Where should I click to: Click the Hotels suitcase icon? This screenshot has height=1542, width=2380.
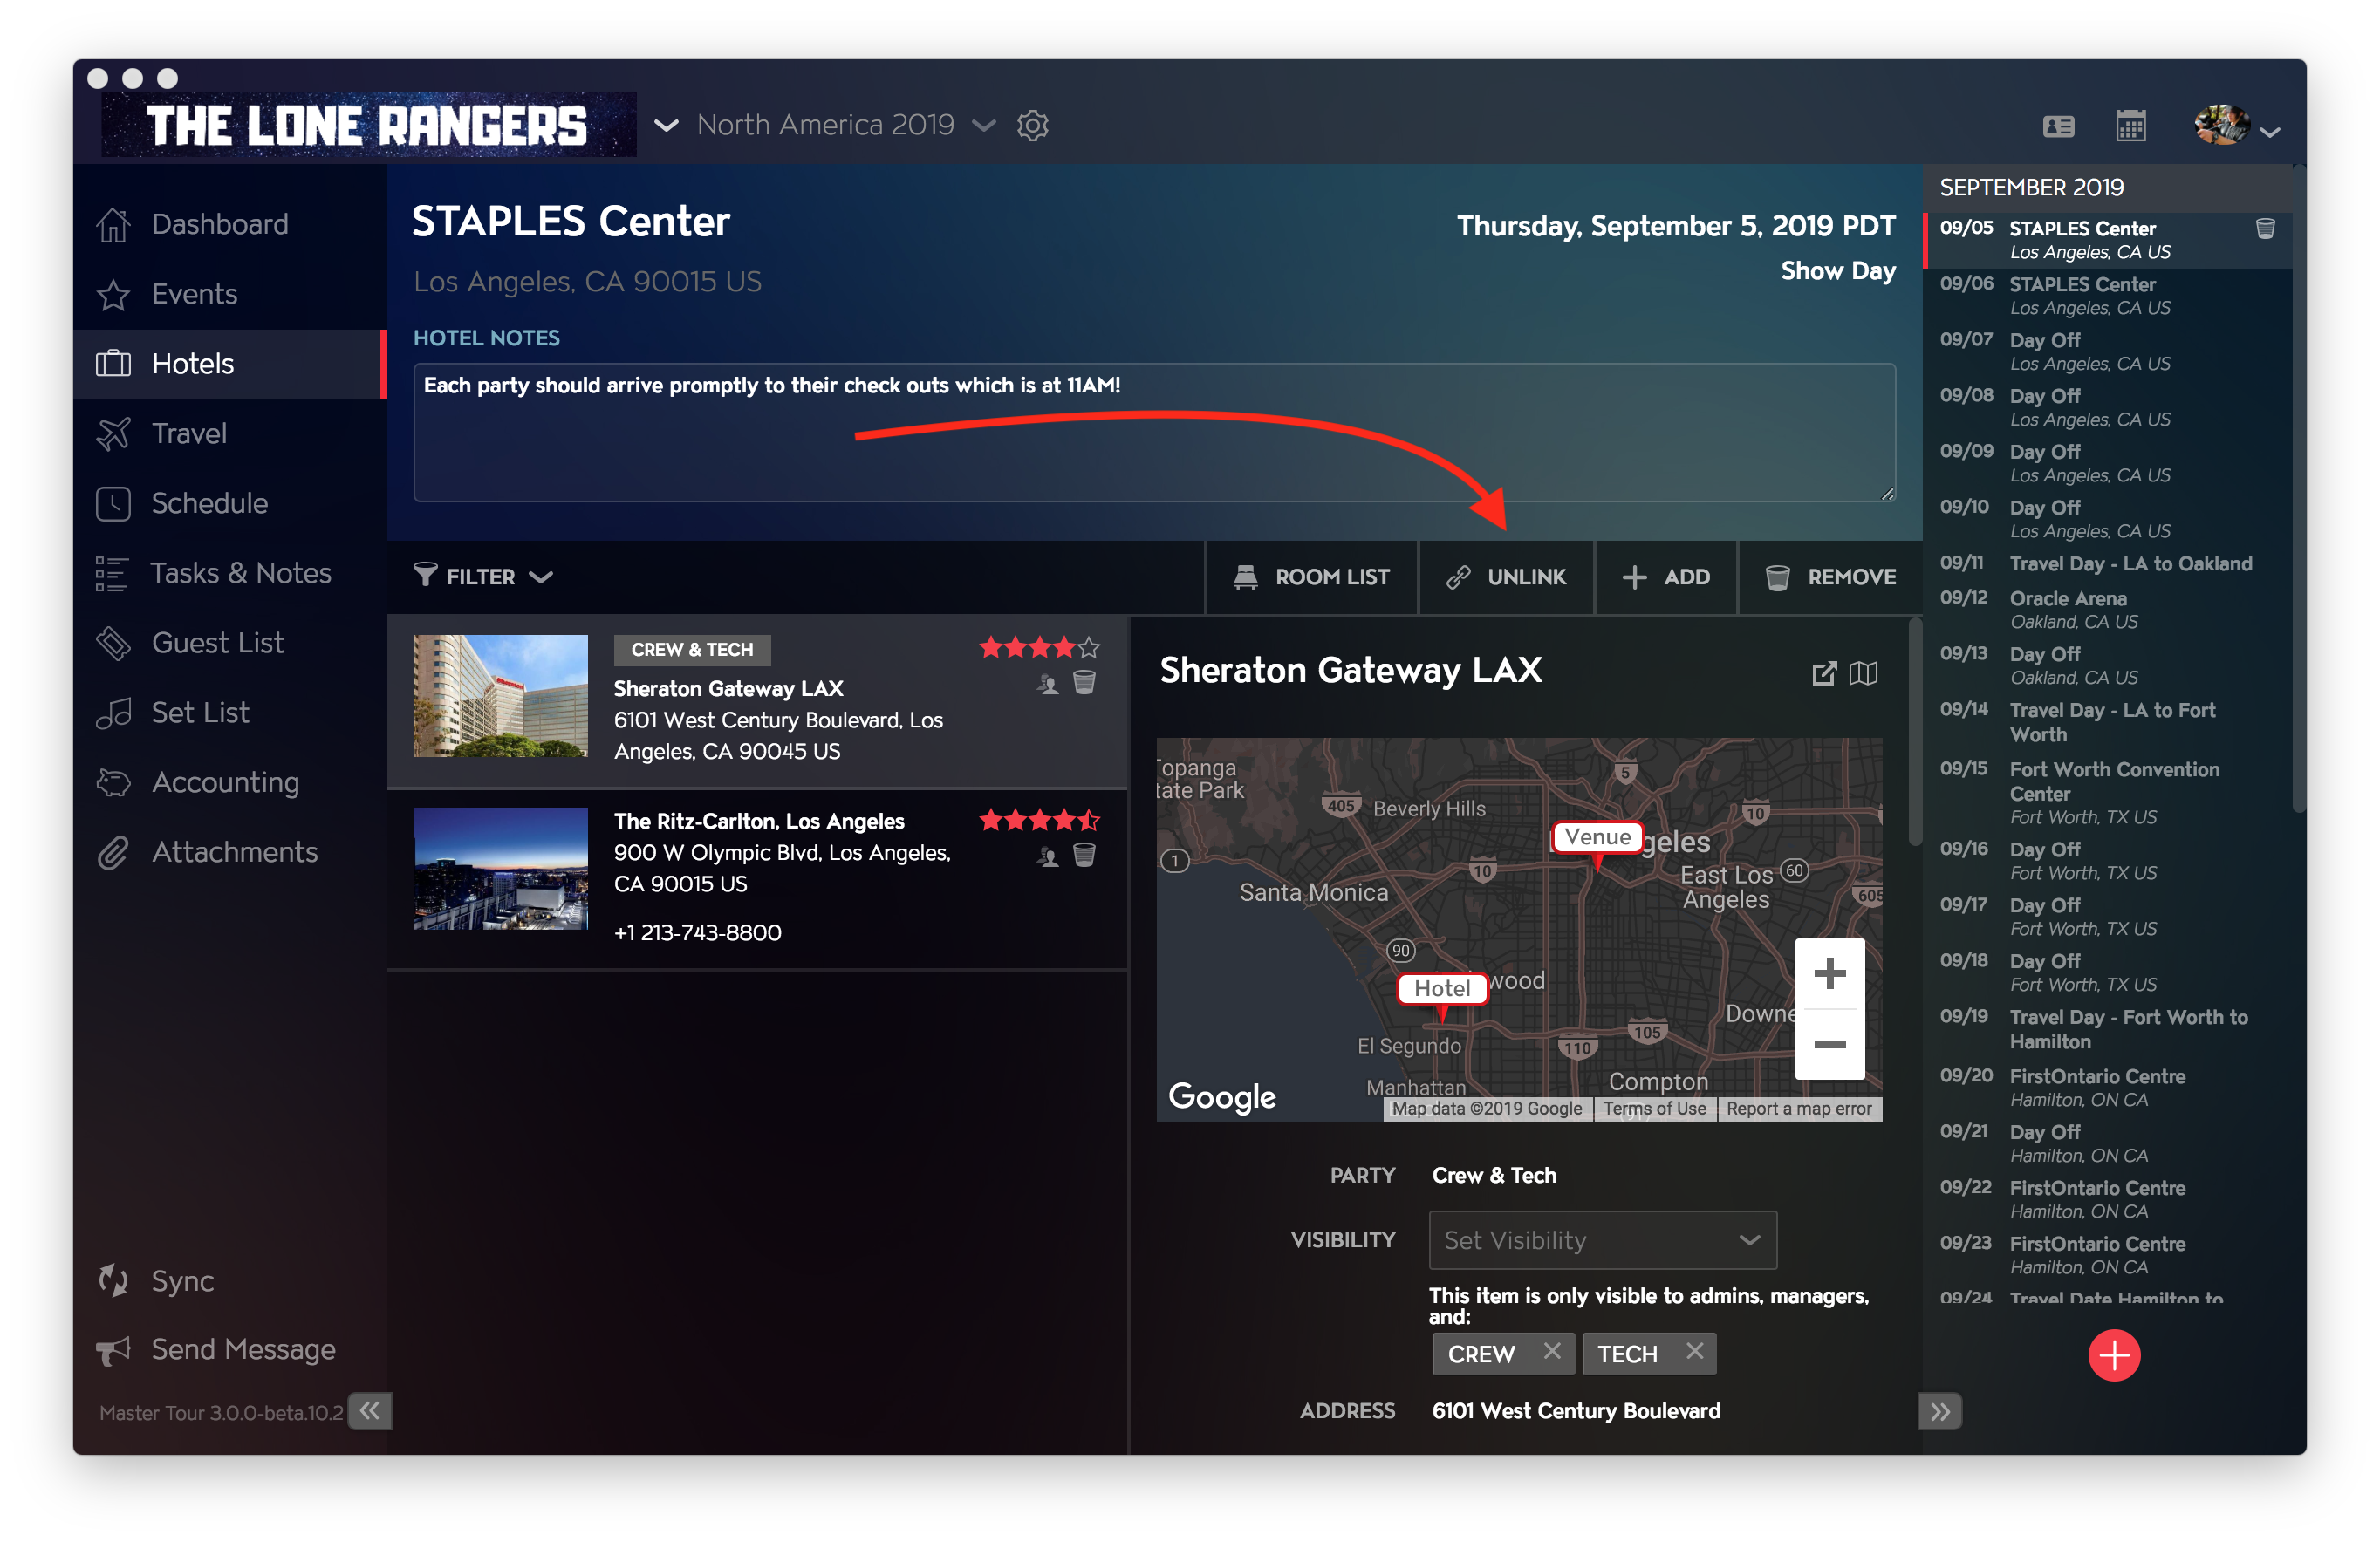[113, 364]
